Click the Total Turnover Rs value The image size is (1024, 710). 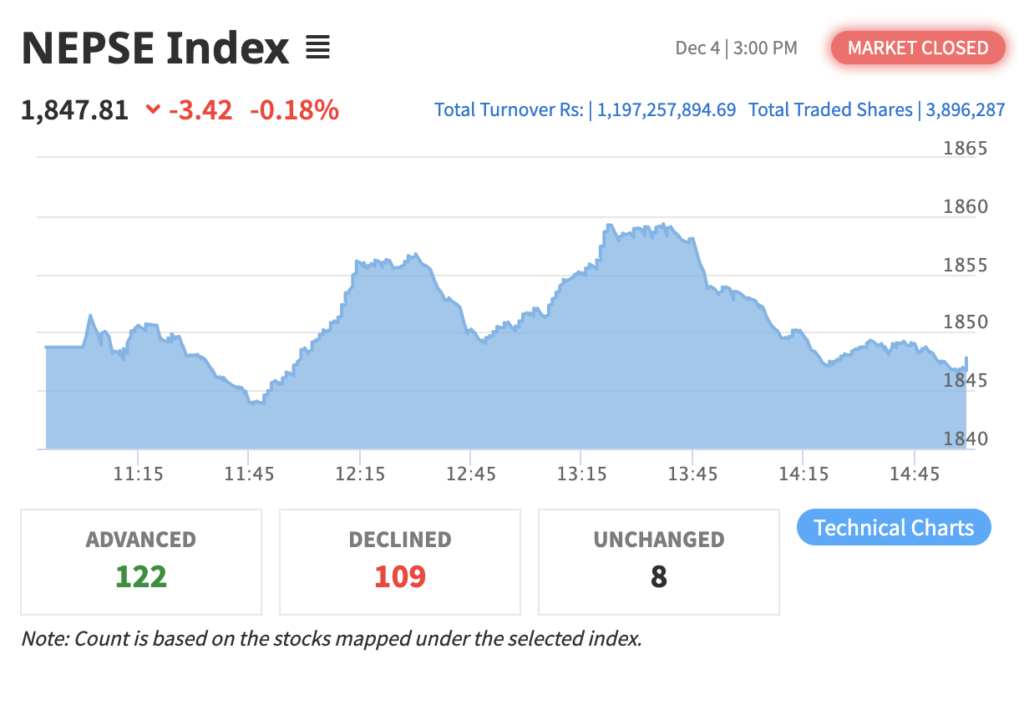pos(666,110)
